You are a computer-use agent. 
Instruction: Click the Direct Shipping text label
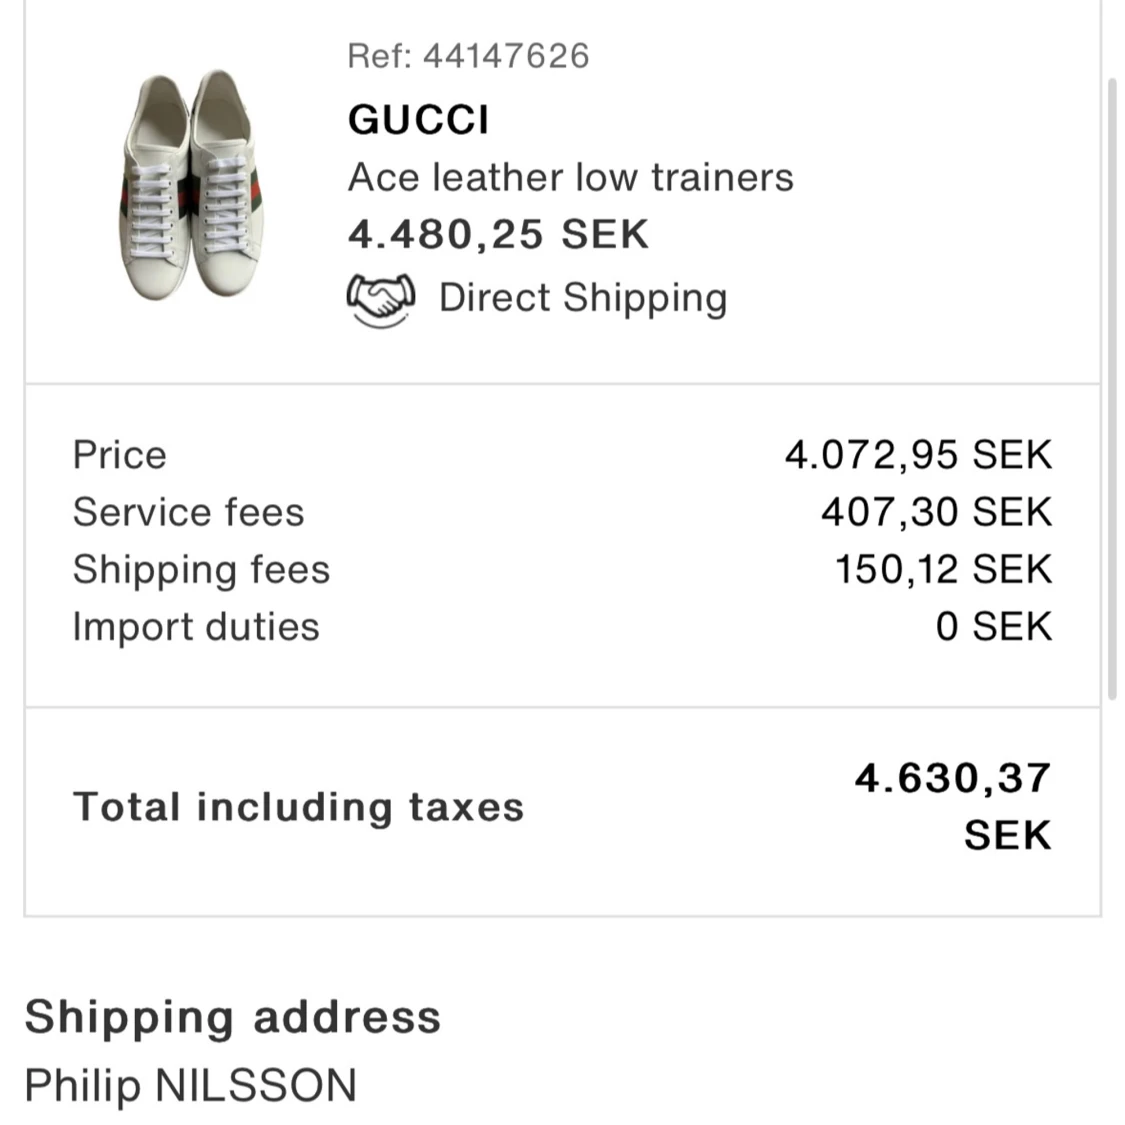(581, 297)
